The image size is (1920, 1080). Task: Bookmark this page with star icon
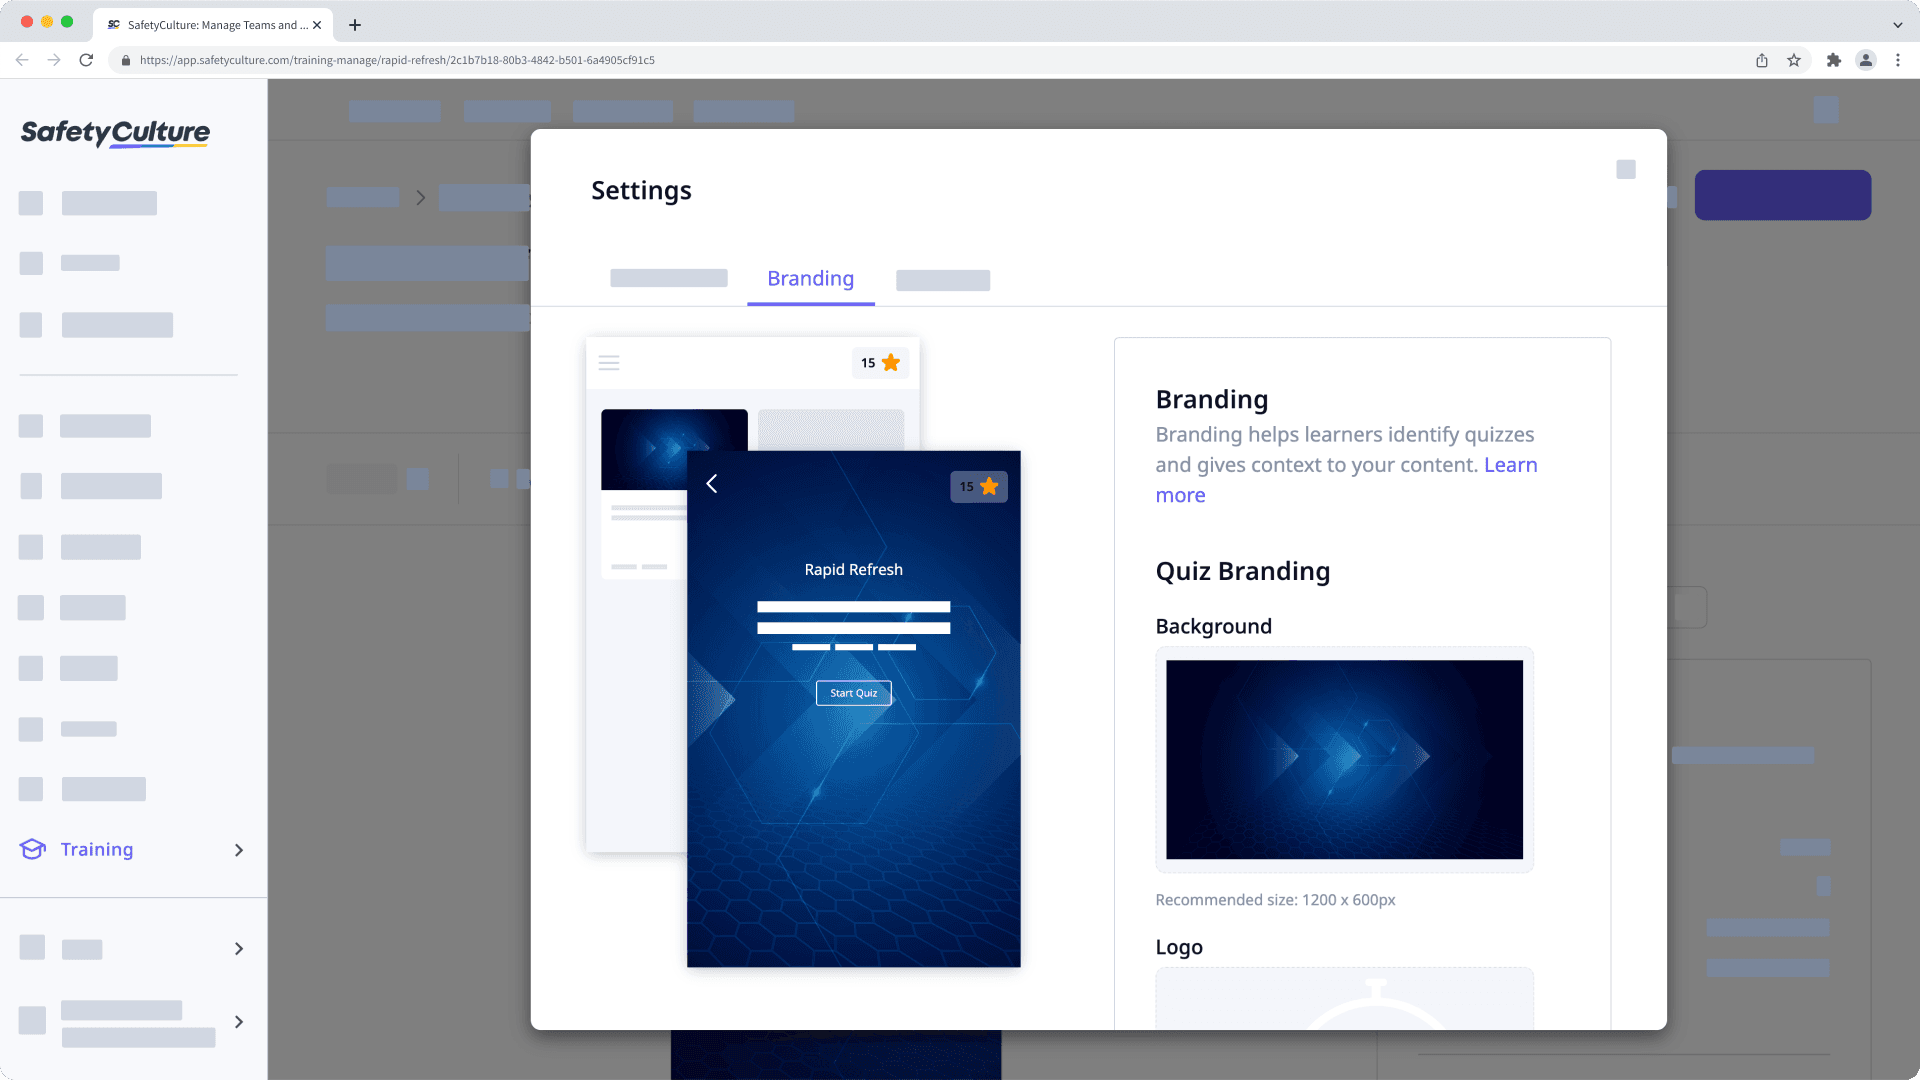(x=1794, y=60)
